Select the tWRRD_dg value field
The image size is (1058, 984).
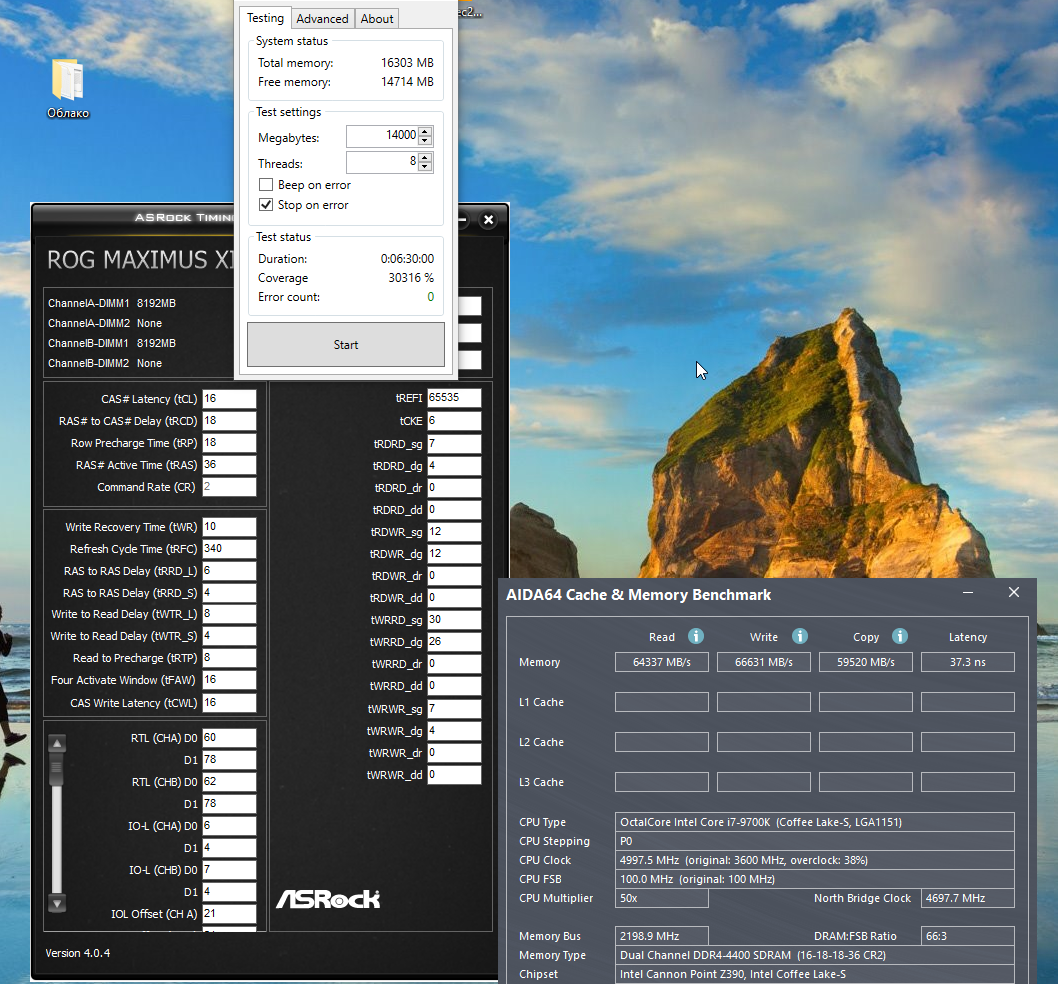(x=454, y=642)
